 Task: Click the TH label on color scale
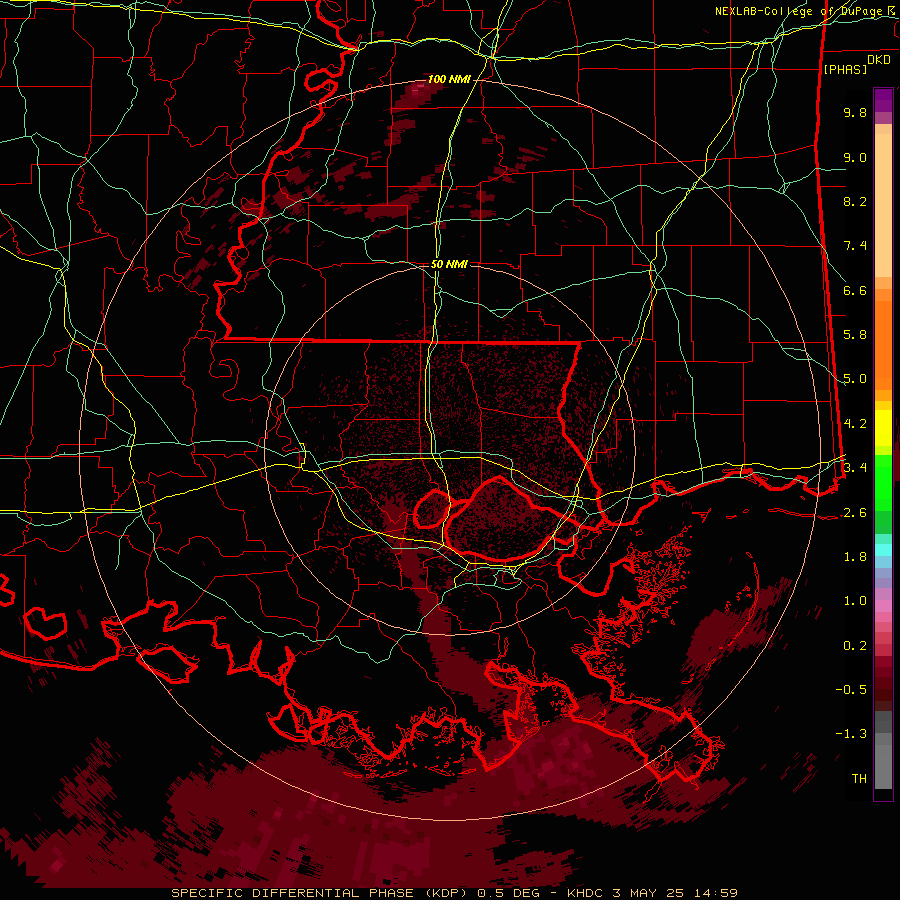pos(859,779)
